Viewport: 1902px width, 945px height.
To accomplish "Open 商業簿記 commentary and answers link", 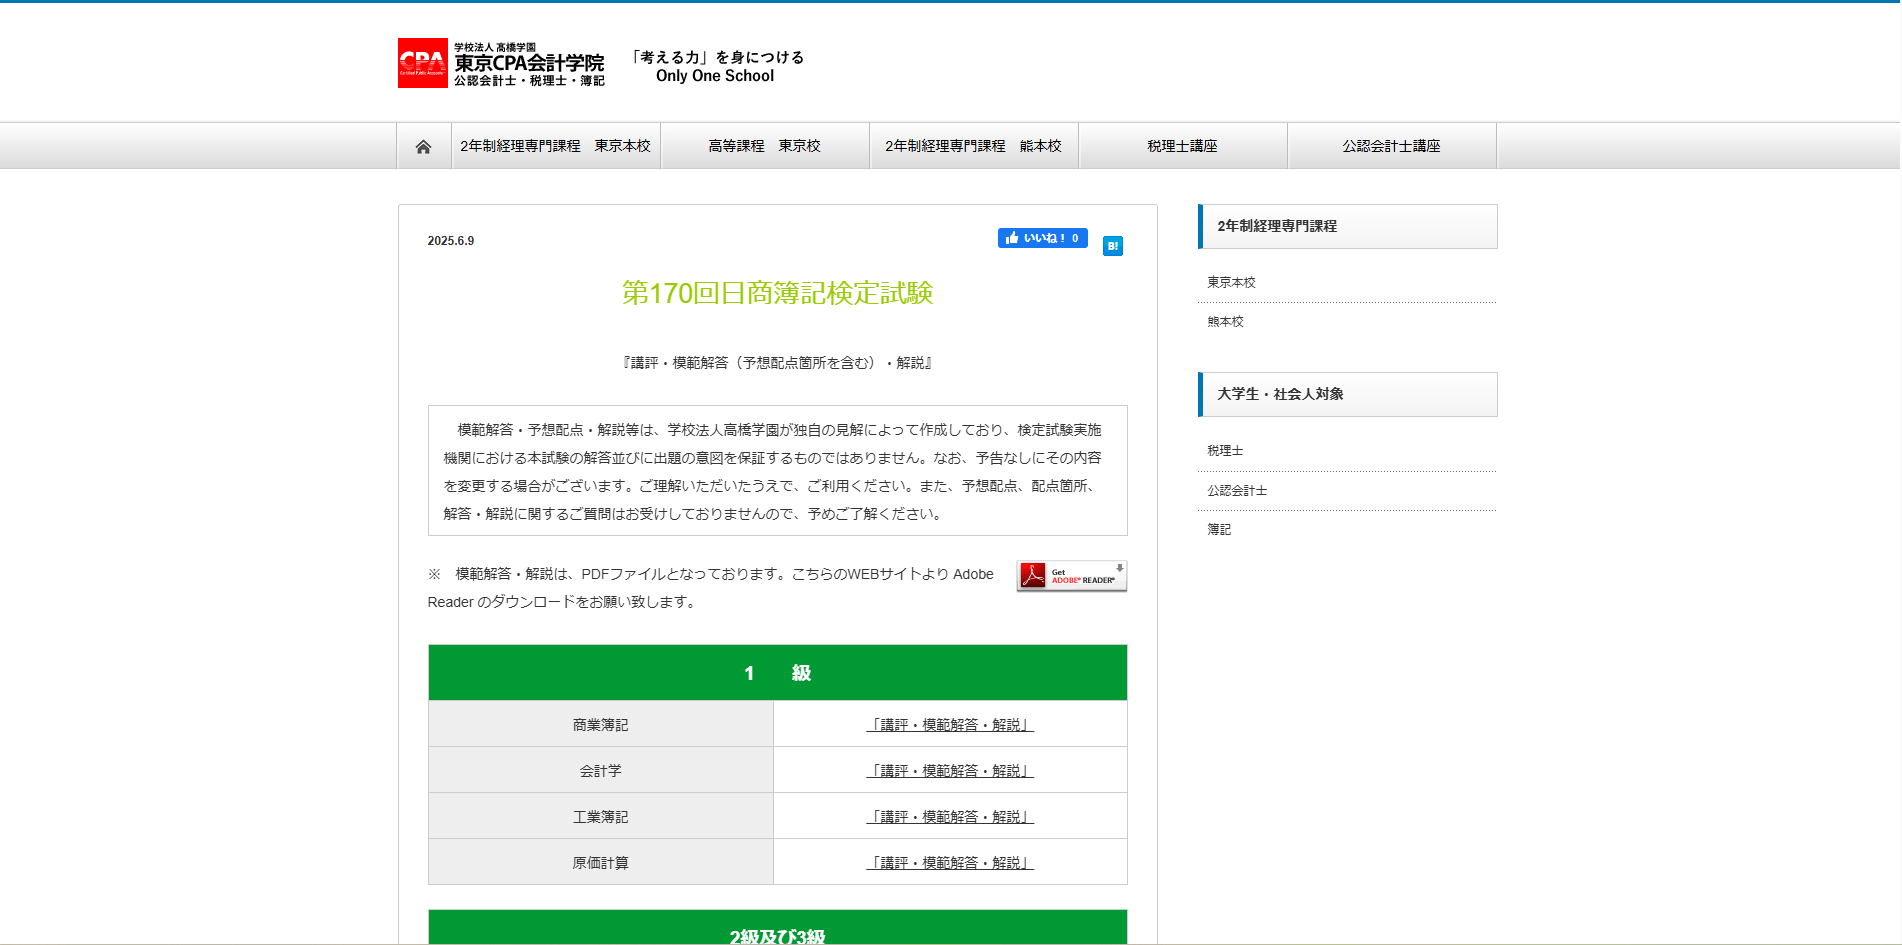I will coord(949,725).
